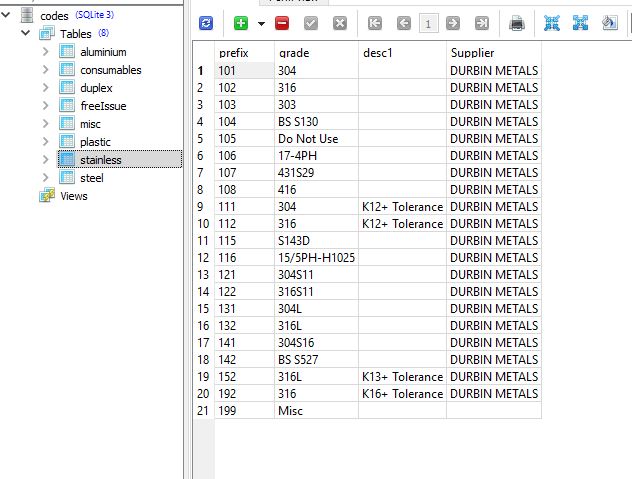This screenshot has height=479, width=632.
Task: Click the page number field
Action: pos(428,23)
